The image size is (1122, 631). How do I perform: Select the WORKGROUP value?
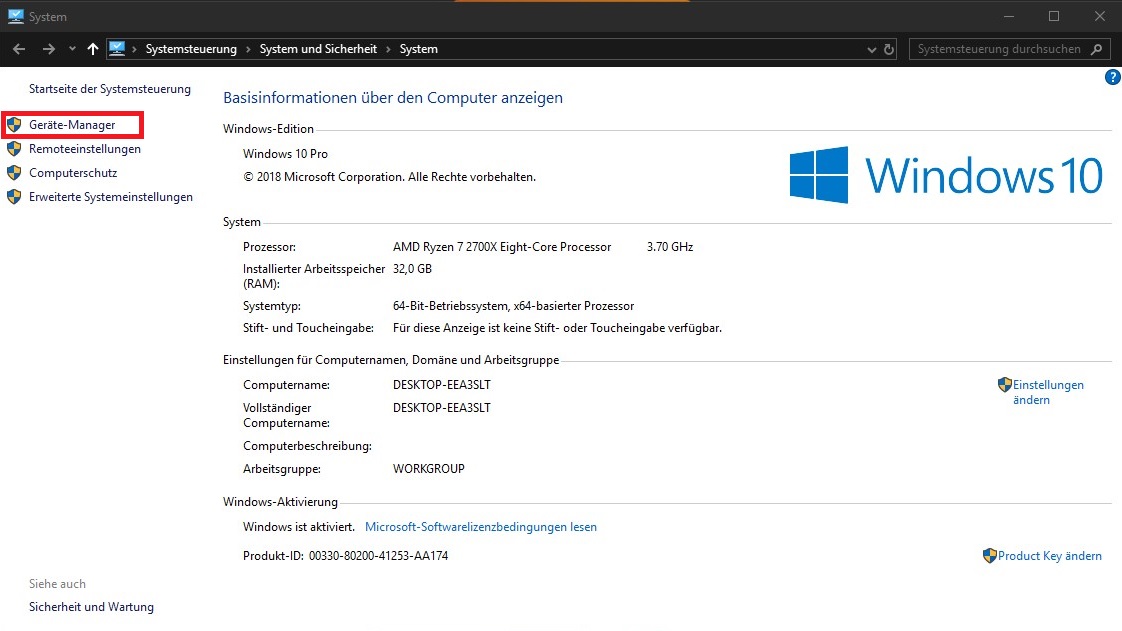[429, 469]
